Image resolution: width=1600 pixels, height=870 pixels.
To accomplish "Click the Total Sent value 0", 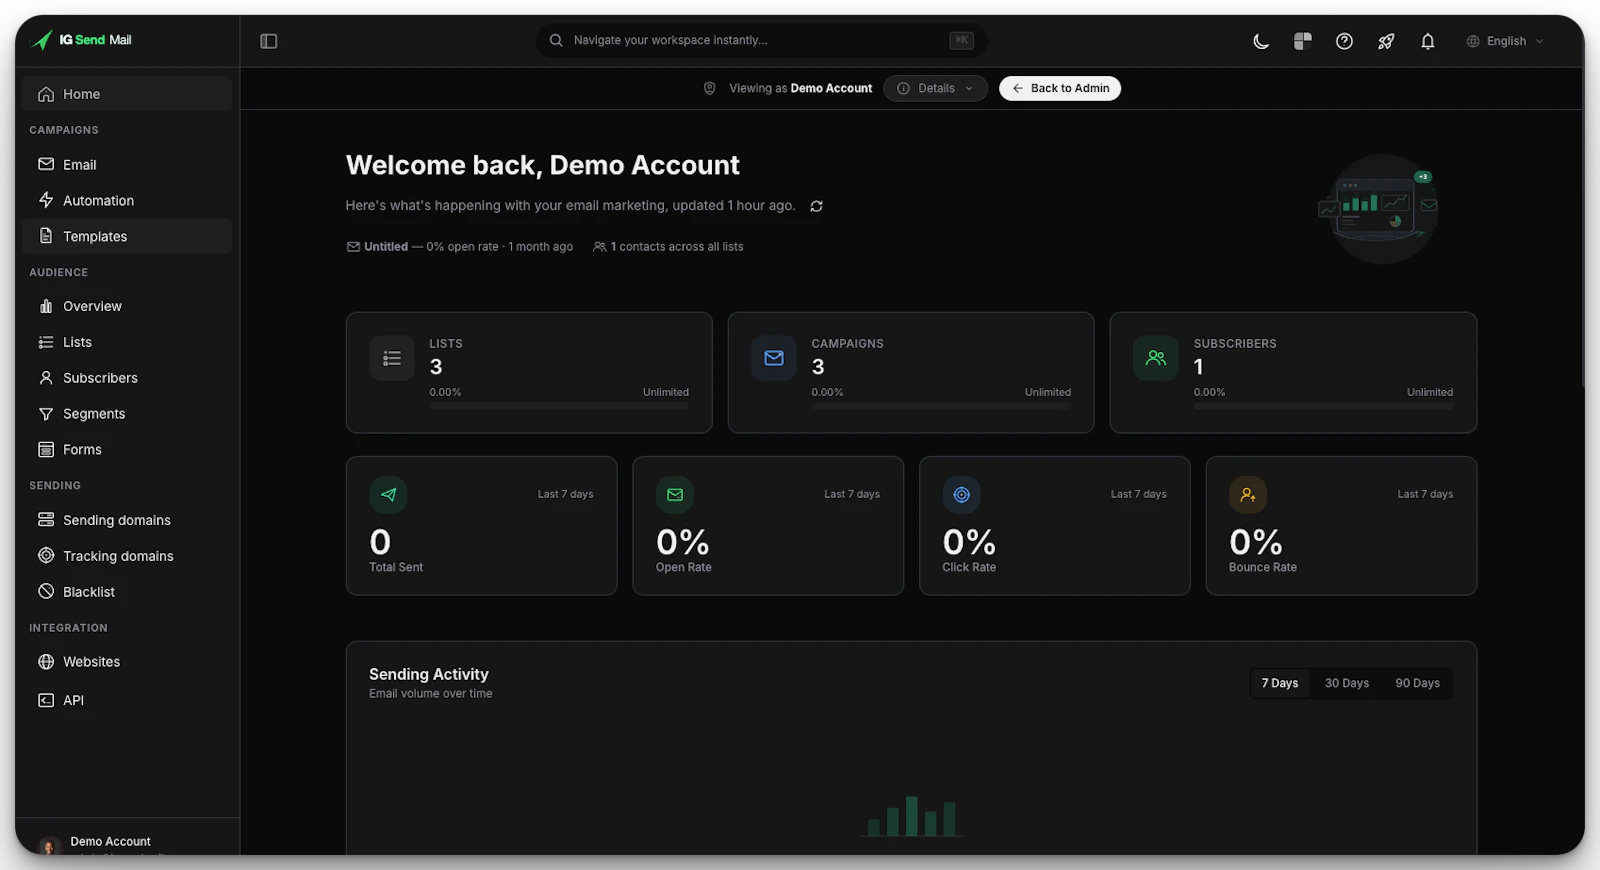I will pyautogui.click(x=380, y=542).
